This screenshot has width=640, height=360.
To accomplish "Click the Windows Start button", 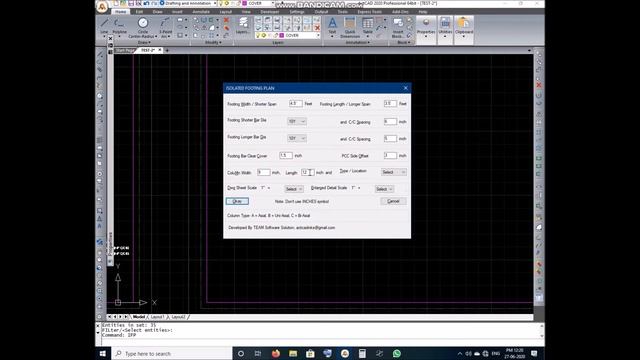I will point(103,353).
